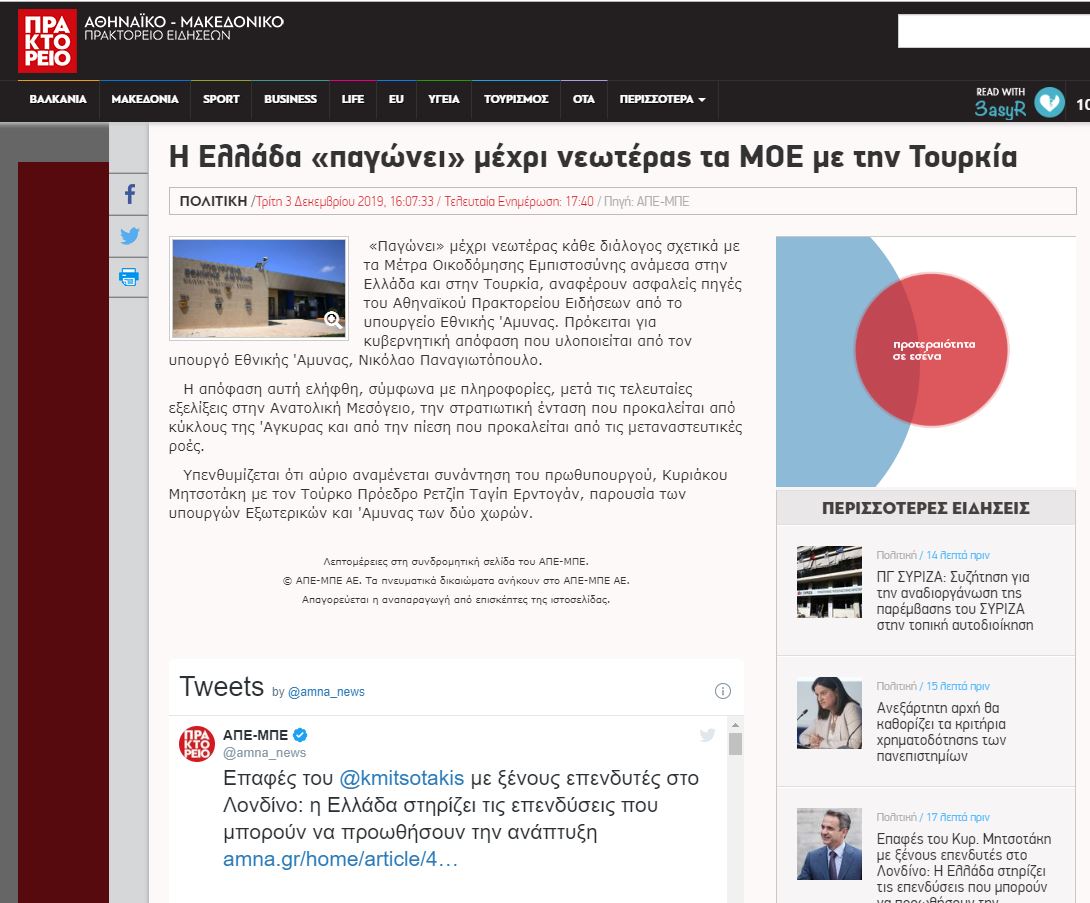
Task: Click the Tweets widget info icon
Action: click(x=723, y=691)
